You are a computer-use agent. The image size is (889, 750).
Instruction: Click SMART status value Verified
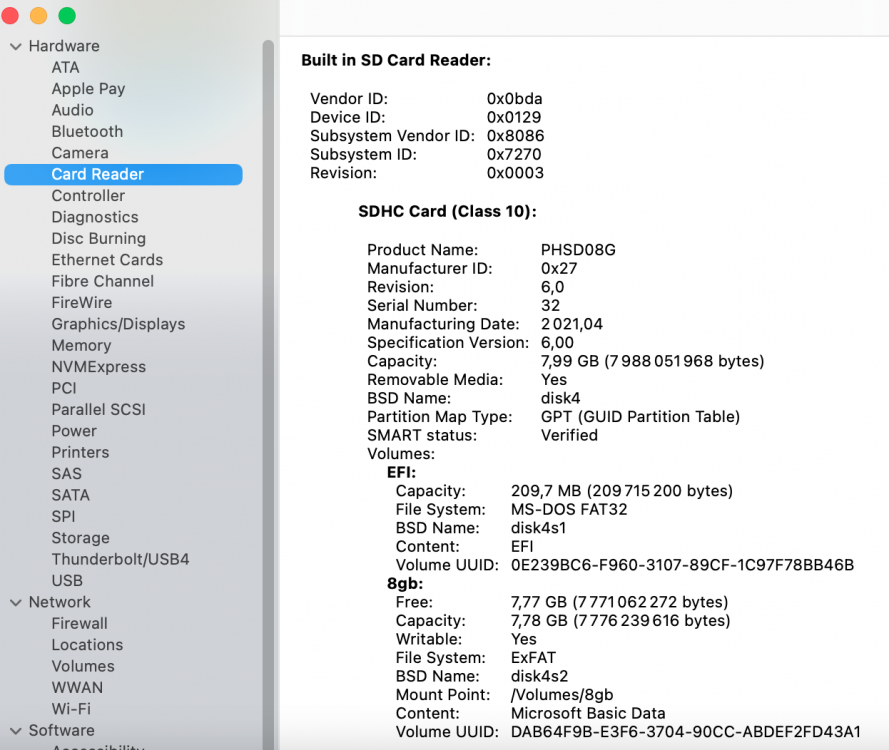(x=569, y=435)
